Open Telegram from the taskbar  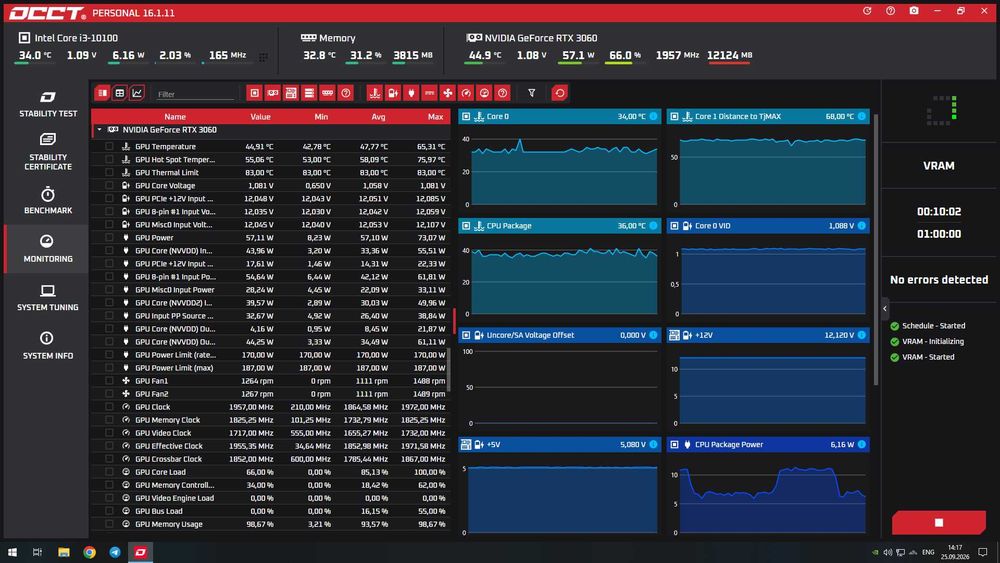[x=115, y=552]
